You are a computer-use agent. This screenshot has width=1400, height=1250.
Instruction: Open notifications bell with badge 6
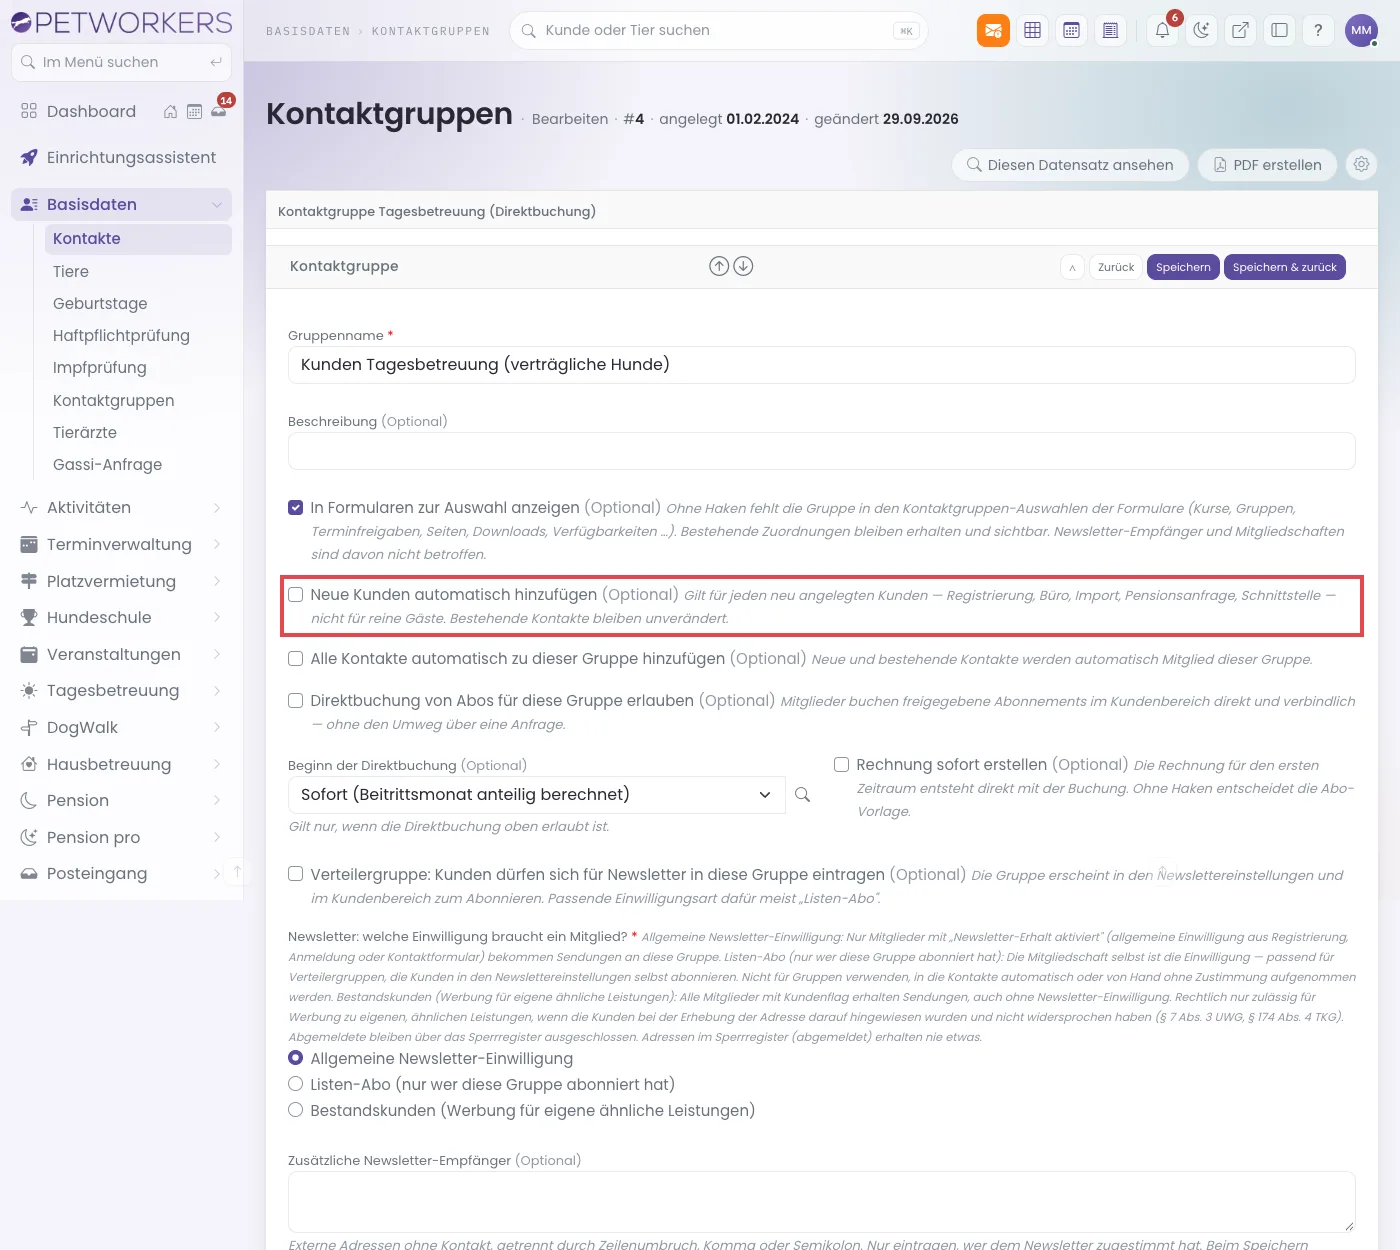click(1163, 30)
